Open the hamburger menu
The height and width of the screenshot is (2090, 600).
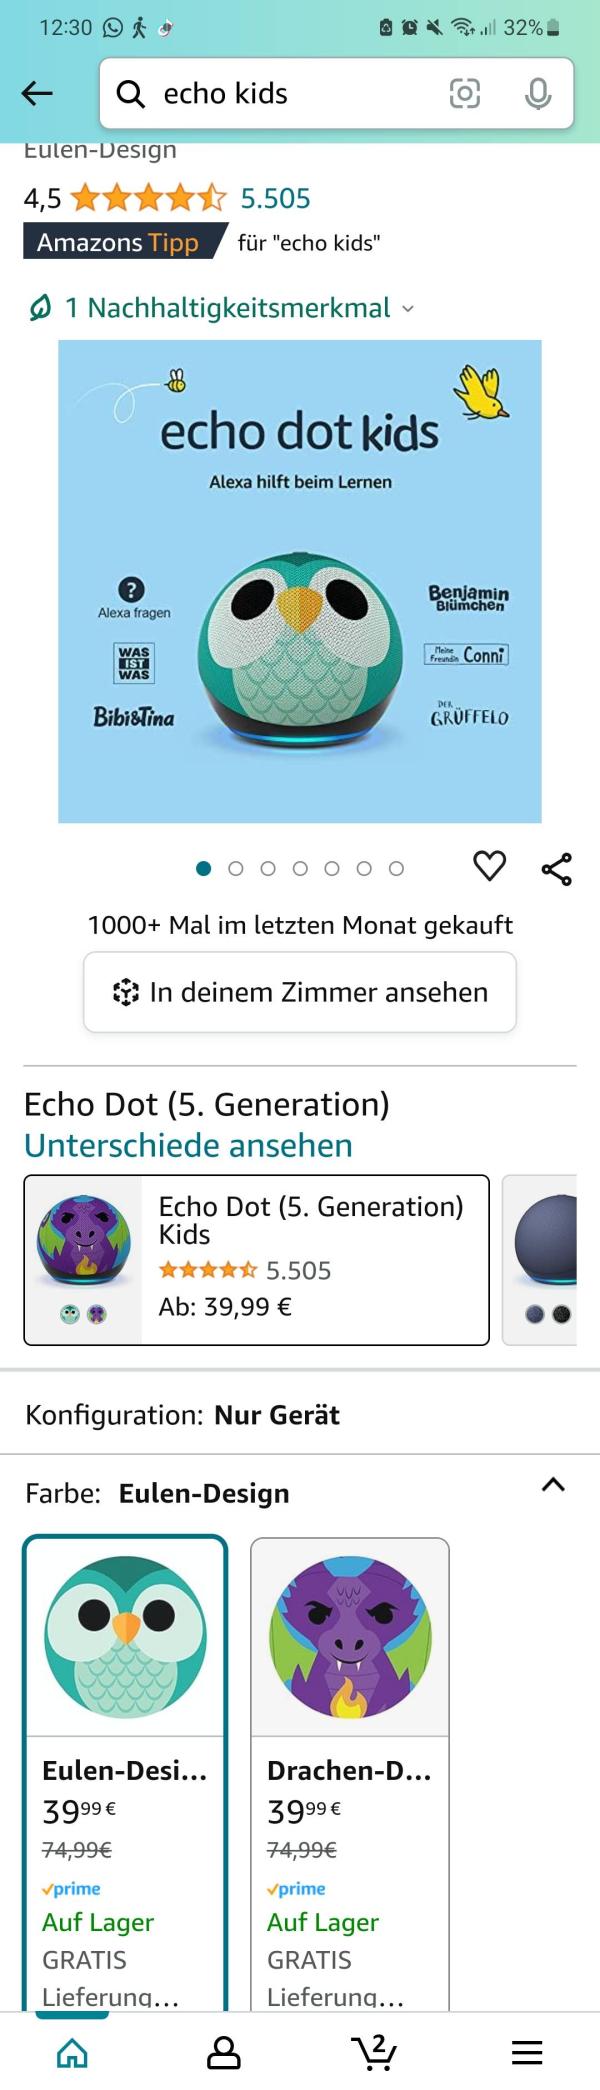click(x=527, y=2052)
